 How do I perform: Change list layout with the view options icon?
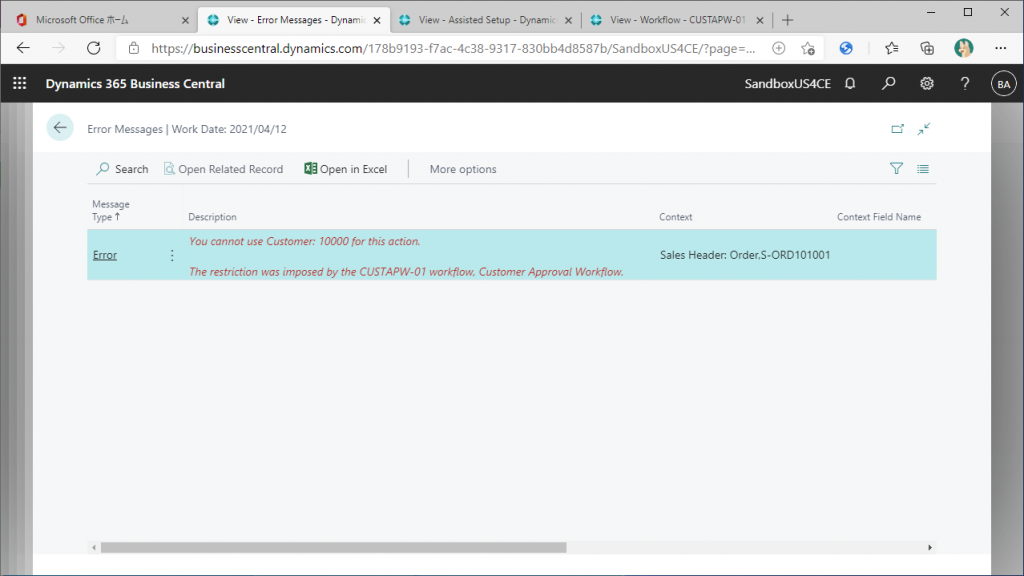pyautogui.click(x=923, y=168)
